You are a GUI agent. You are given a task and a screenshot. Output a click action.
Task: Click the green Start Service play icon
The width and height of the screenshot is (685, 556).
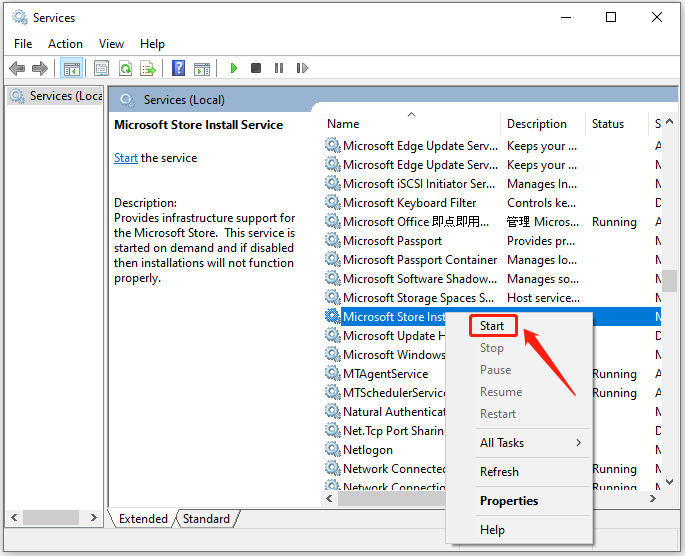pyautogui.click(x=234, y=68)
